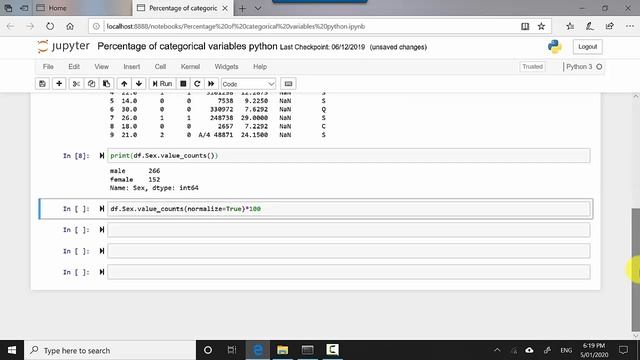
Task: Share this page icon
Action: (609, 26)
